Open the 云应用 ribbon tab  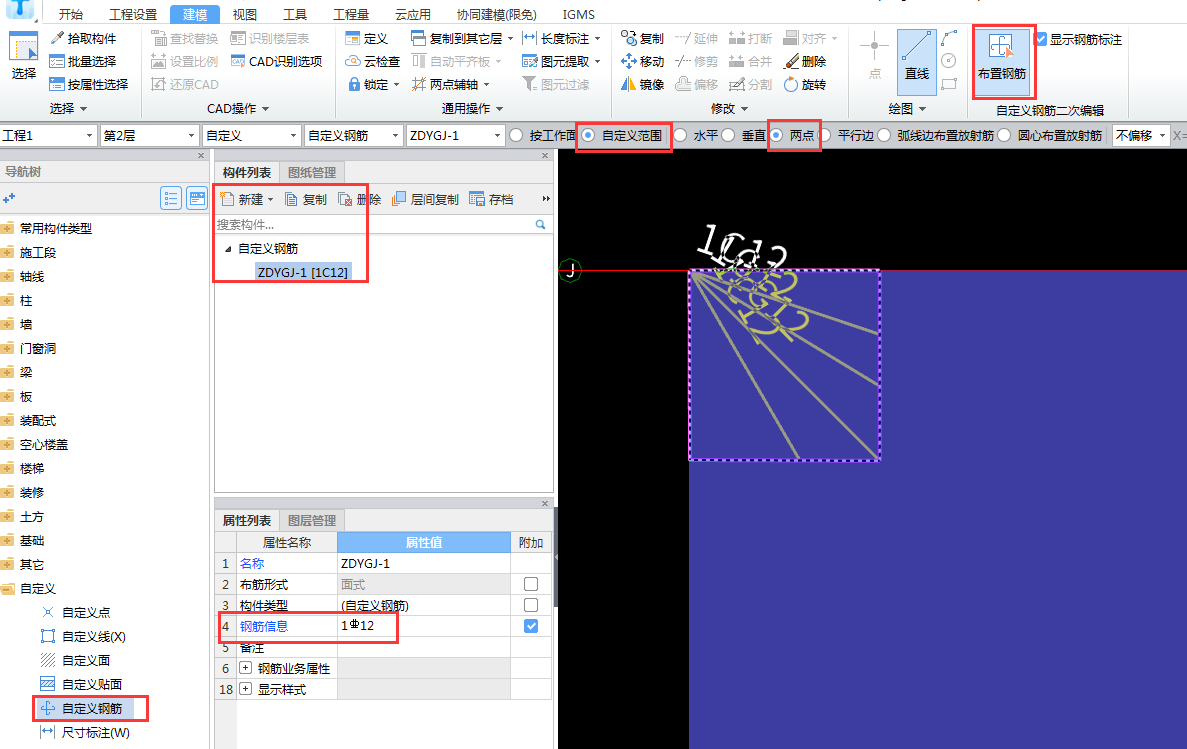413,14
